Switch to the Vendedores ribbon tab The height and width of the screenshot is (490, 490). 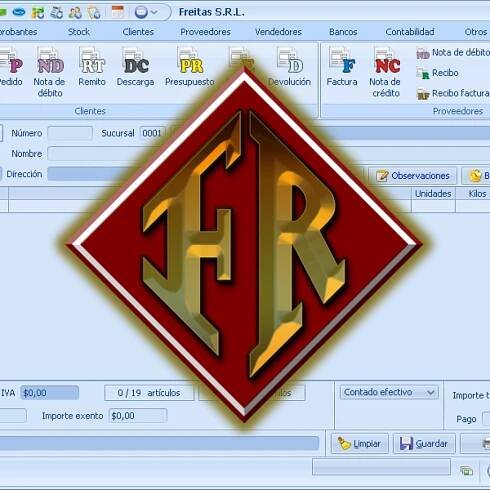pyautogui.click(x=278, y=32)
